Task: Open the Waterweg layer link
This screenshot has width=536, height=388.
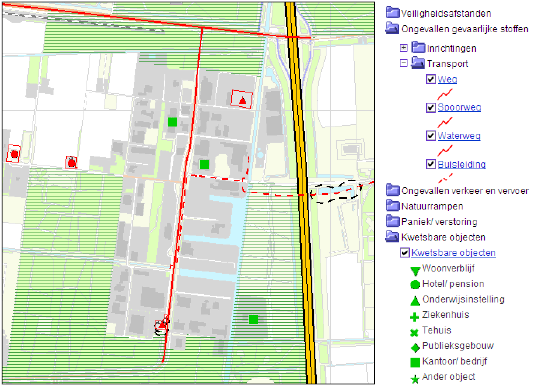Action: [x=459, y=136]
